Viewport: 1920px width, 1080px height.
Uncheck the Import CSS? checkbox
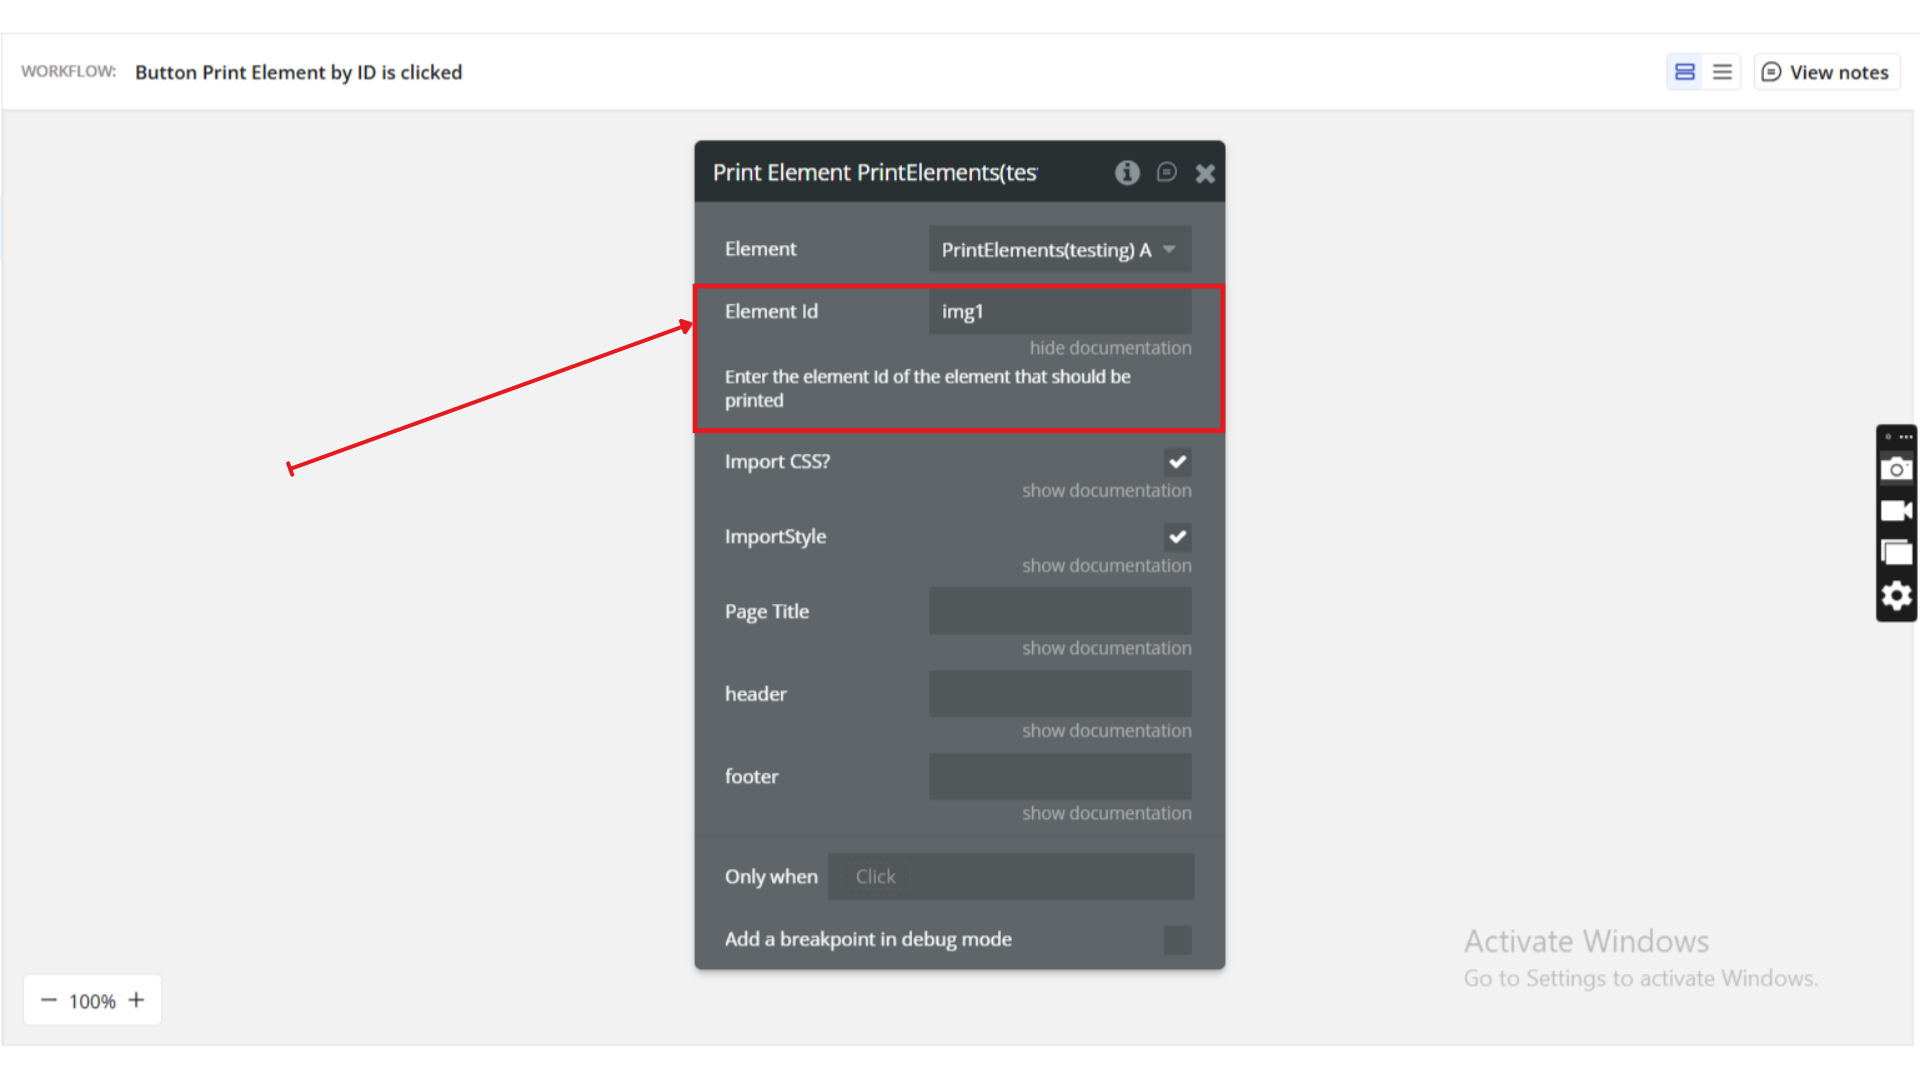[1177, 462]
